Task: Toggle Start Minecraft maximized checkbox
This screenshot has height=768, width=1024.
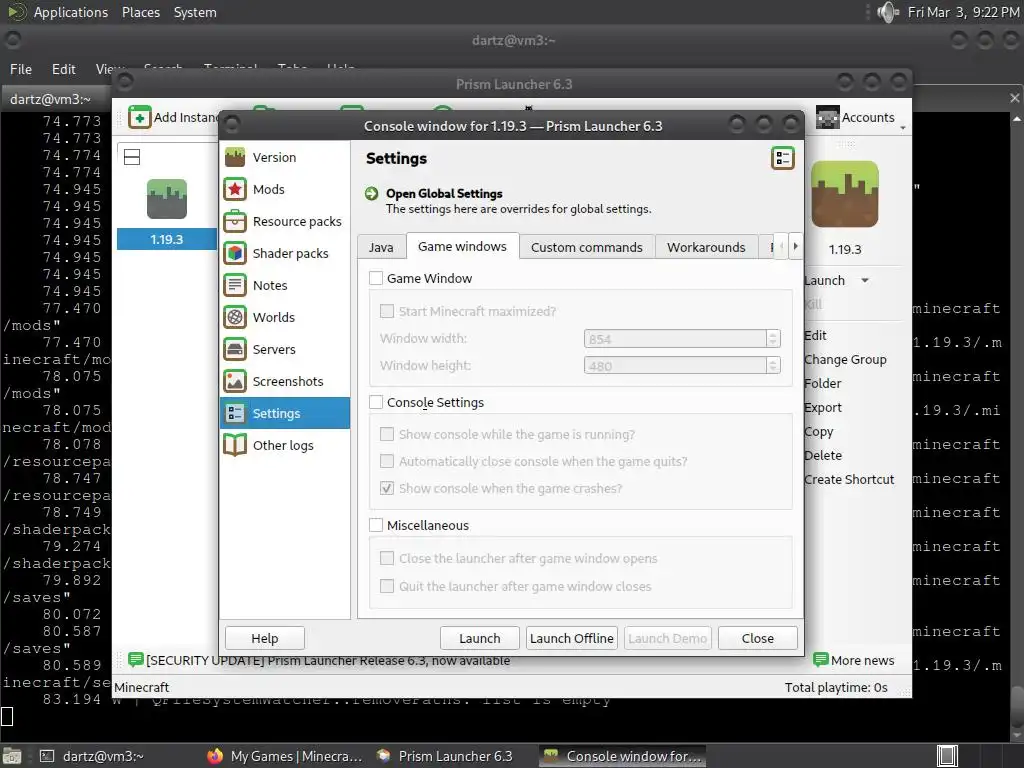Action: (387, 311)
